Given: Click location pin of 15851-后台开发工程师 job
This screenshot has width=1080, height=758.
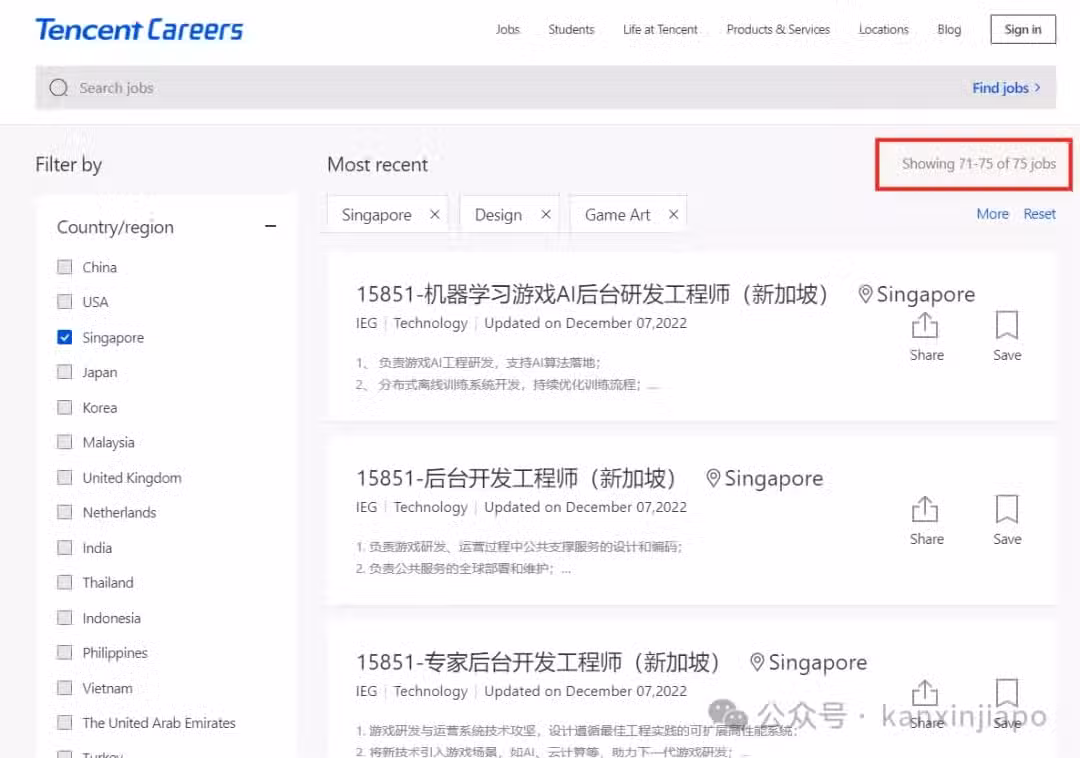Looking at the screenshot, I should [713, 478].
